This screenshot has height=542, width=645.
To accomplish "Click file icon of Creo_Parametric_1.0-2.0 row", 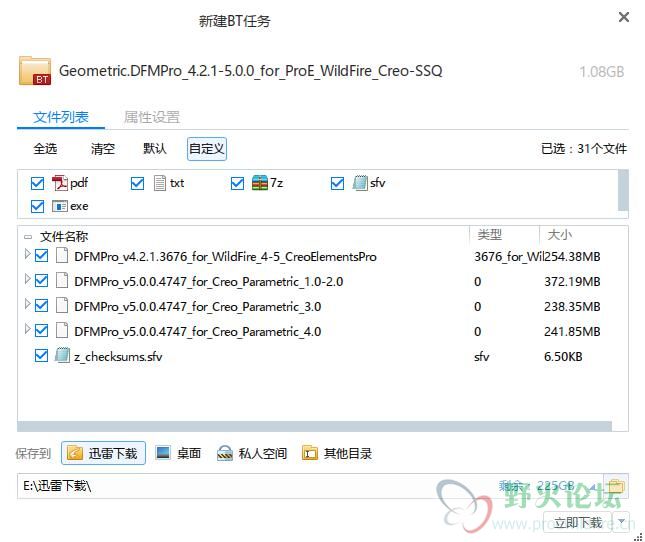I will click(62, 280).
